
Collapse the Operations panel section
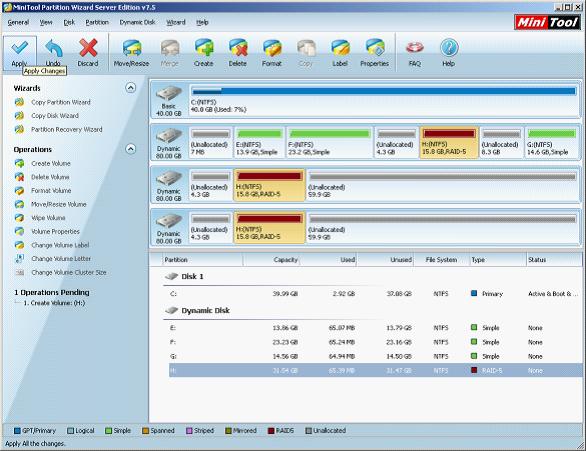click(130, 149)
